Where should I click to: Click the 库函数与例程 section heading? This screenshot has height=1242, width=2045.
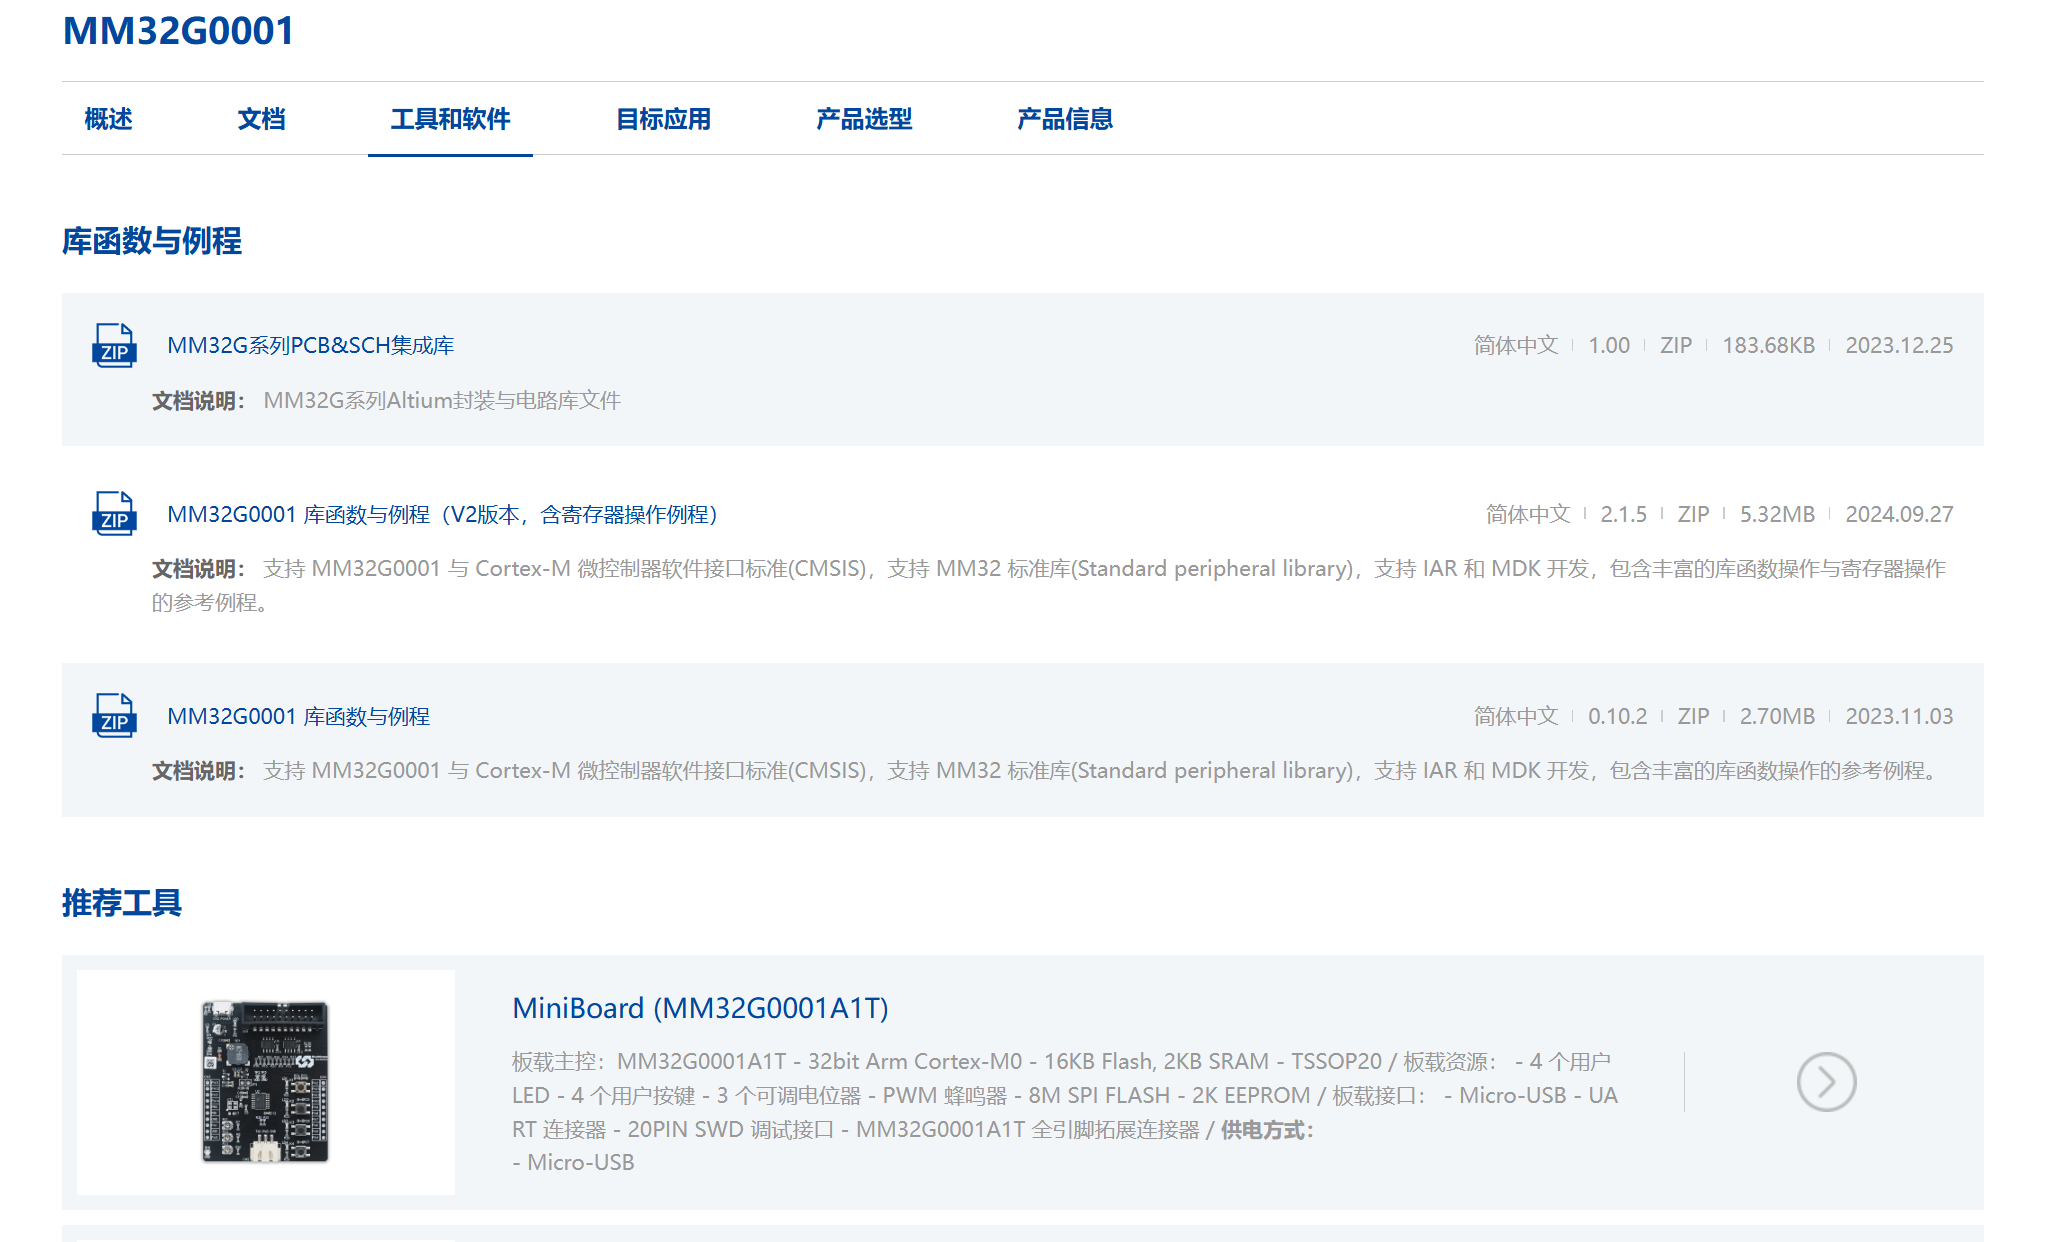152,241
